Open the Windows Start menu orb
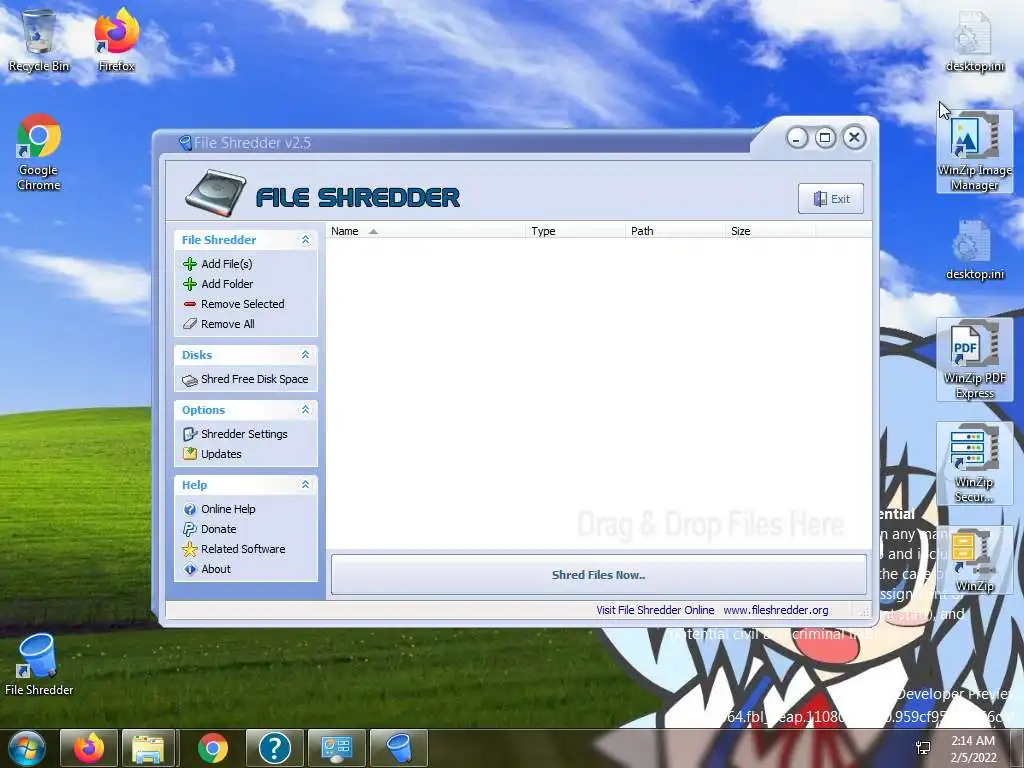1024x768 pixels. [x=26, y=748]
